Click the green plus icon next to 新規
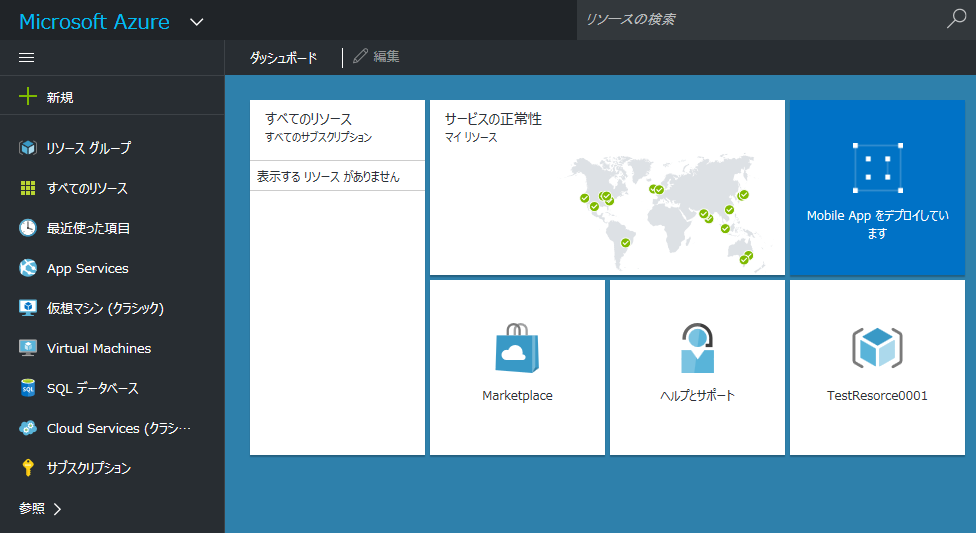The image size is (976, 533). click(28, 97)
